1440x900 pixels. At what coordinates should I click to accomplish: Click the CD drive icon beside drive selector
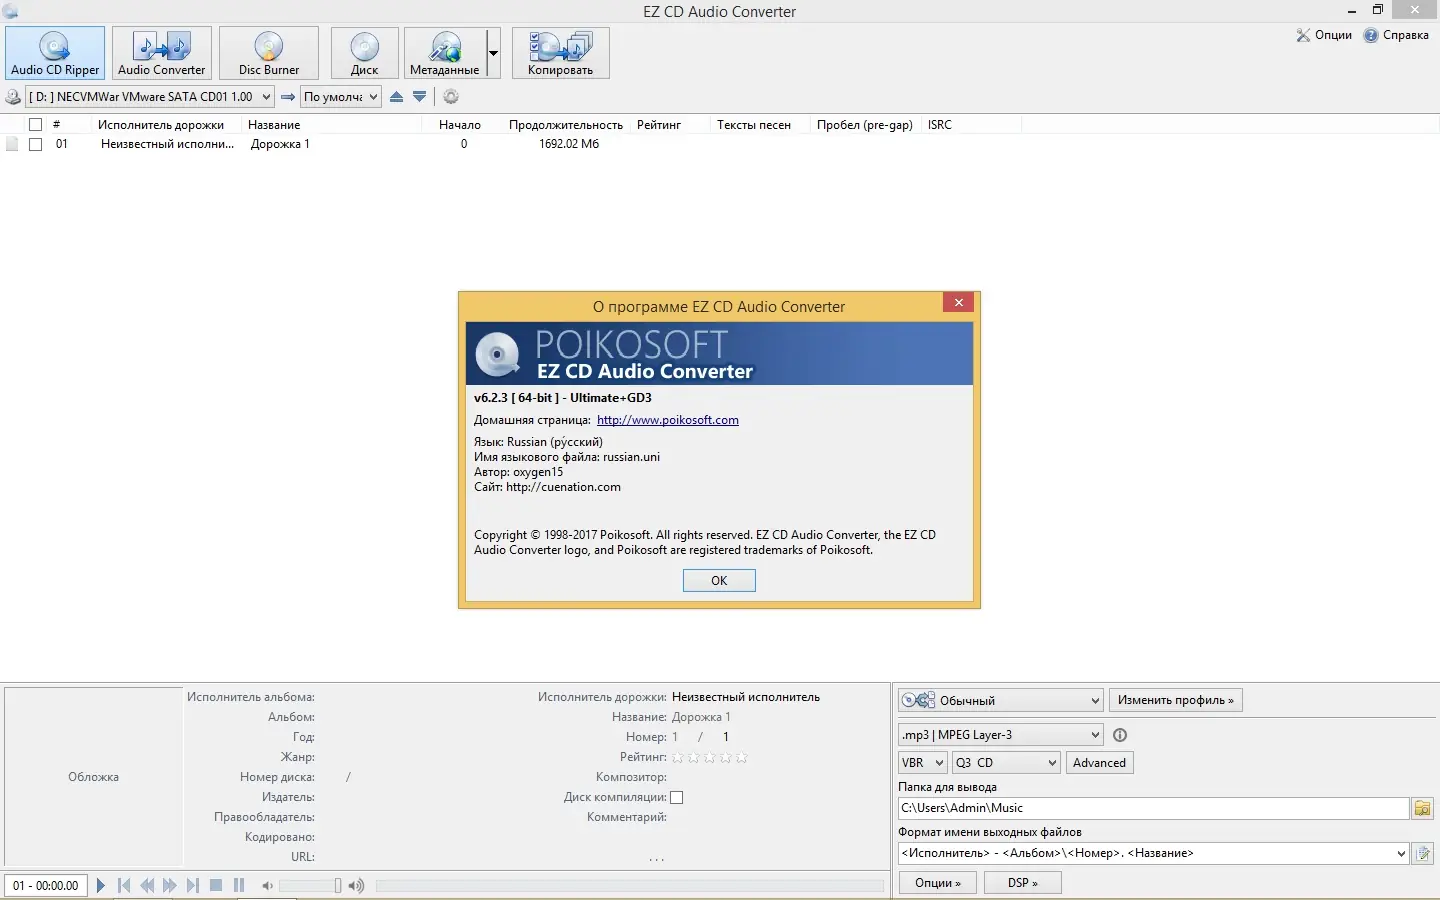coord(13,97)
